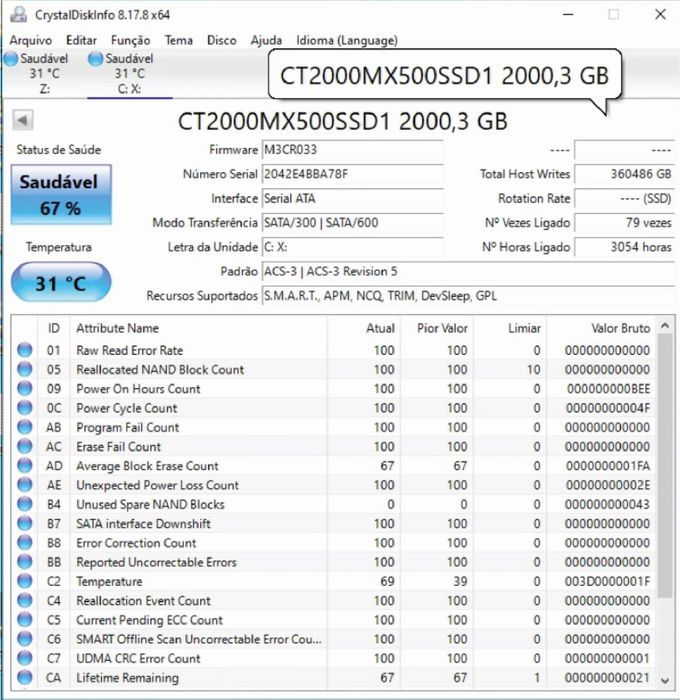Click the status circle for Power On Hours Count

coord(25,388)
